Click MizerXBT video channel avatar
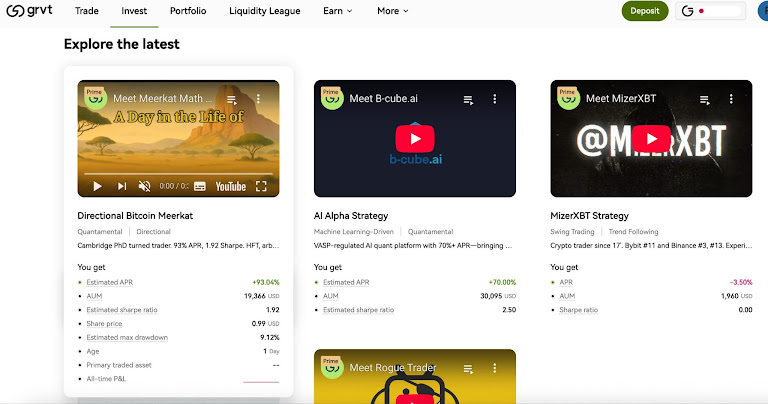The width and height of the screenshot is (768, 404). click(x=569, y=99)
